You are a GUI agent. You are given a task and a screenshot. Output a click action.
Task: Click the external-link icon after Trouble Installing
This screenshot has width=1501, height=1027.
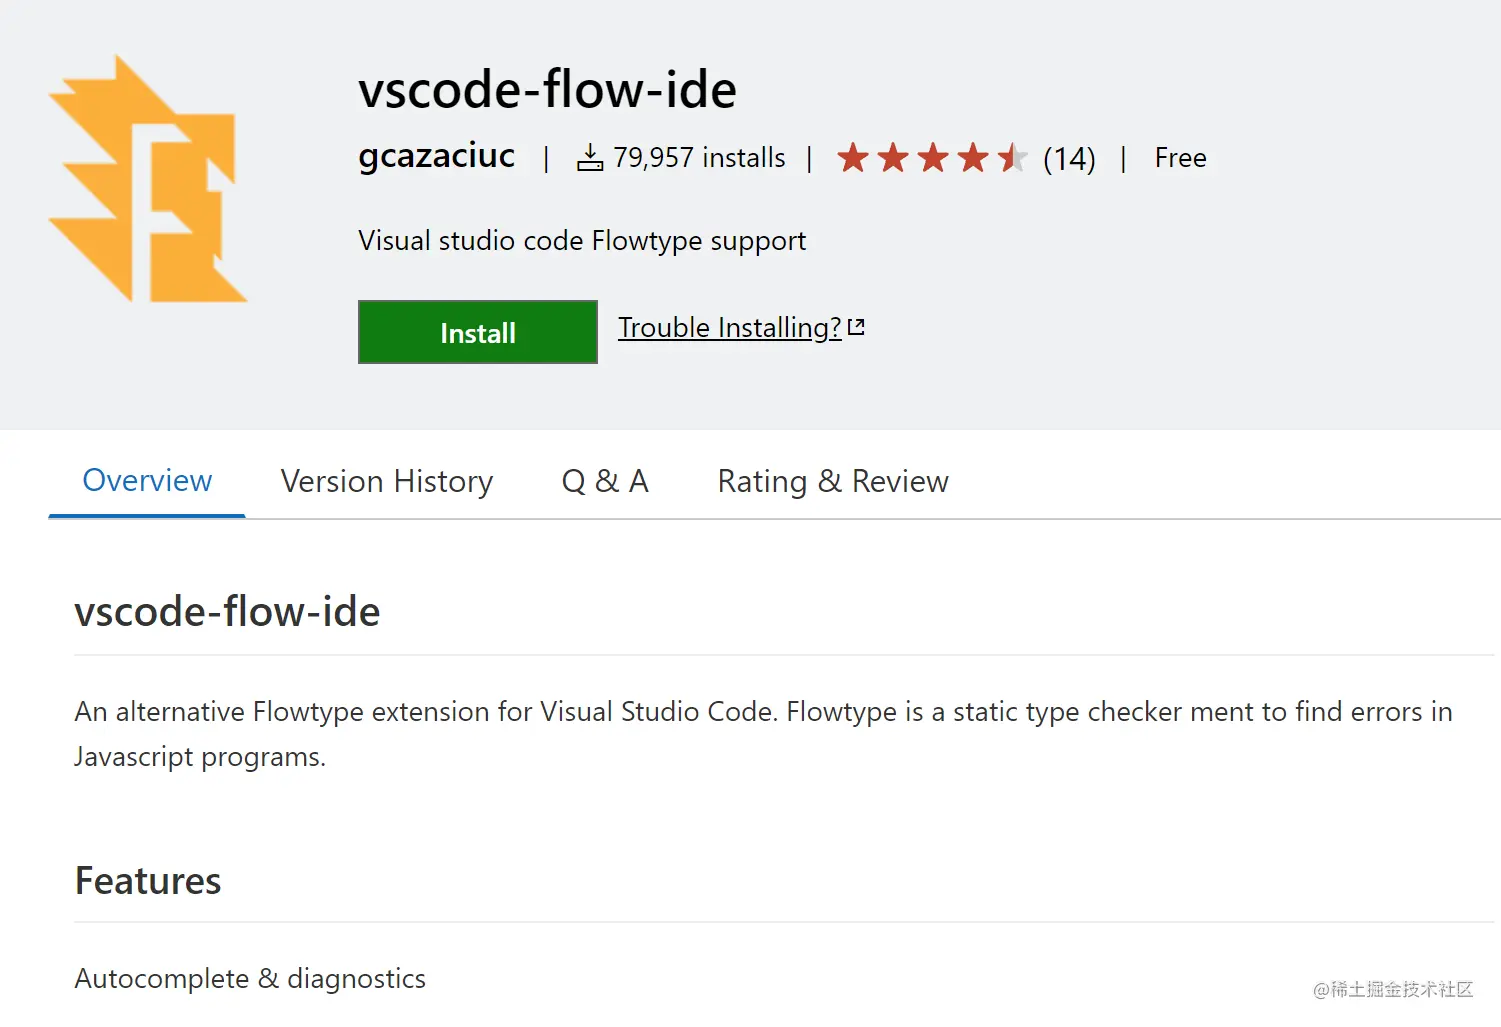click(x=856, y=327)
